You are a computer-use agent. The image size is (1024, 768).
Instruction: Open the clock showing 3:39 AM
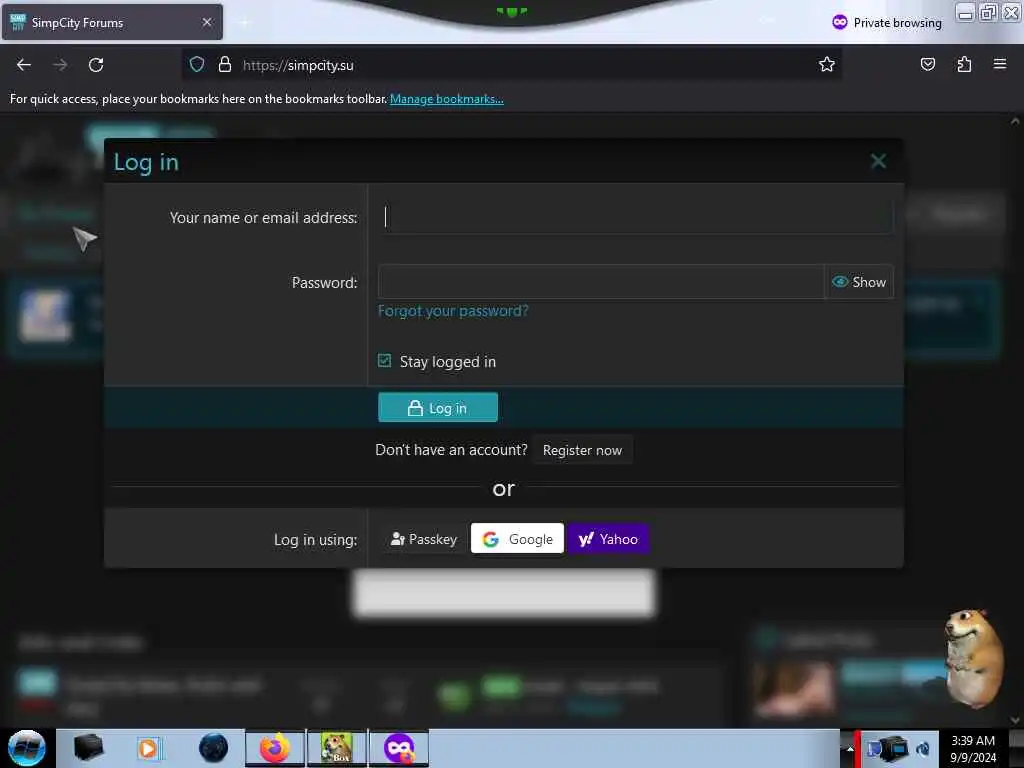pyautogui.click(x=973, y=748)
